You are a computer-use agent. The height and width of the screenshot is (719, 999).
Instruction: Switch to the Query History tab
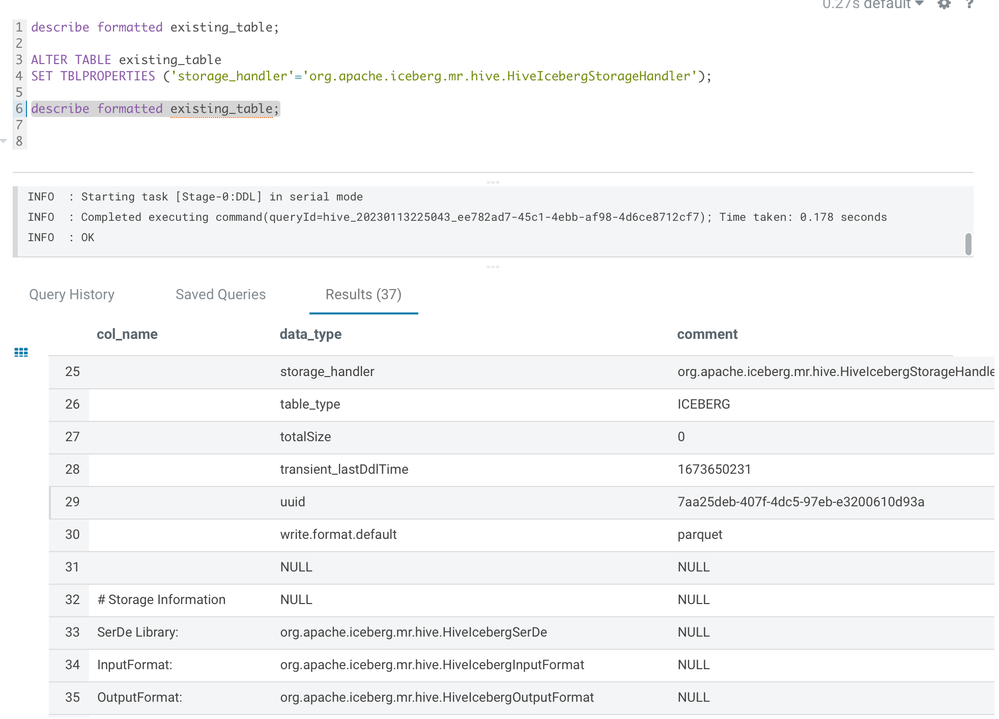point(72,294)
